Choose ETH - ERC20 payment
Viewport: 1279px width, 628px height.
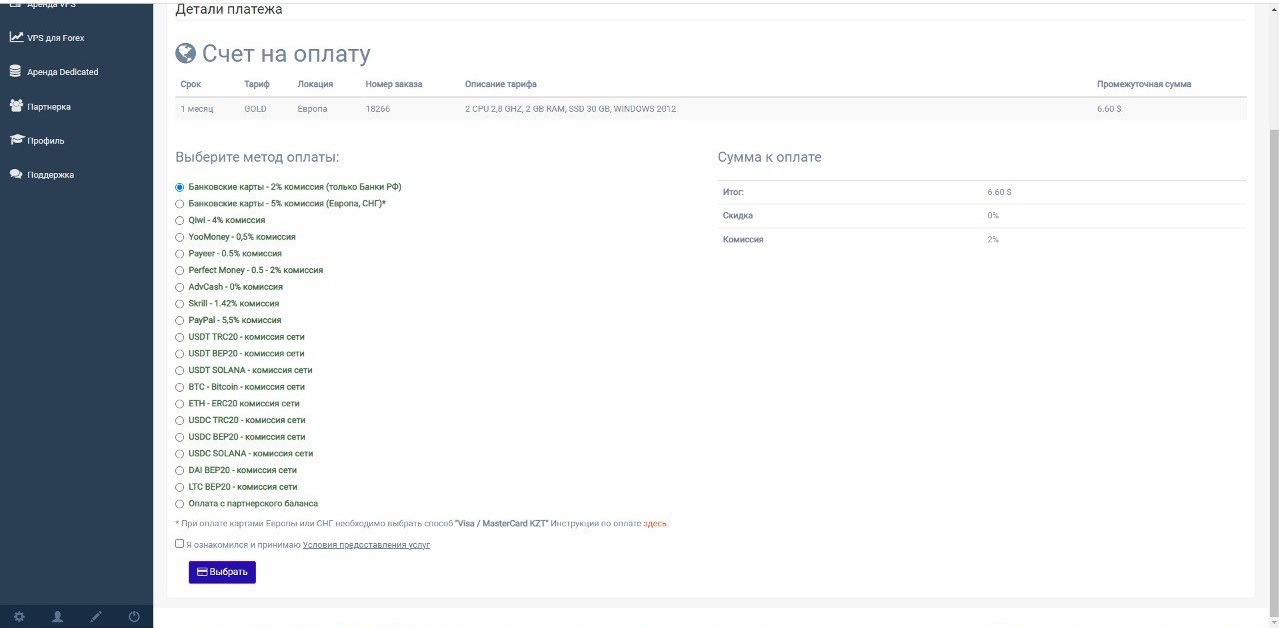click(180, 404)
